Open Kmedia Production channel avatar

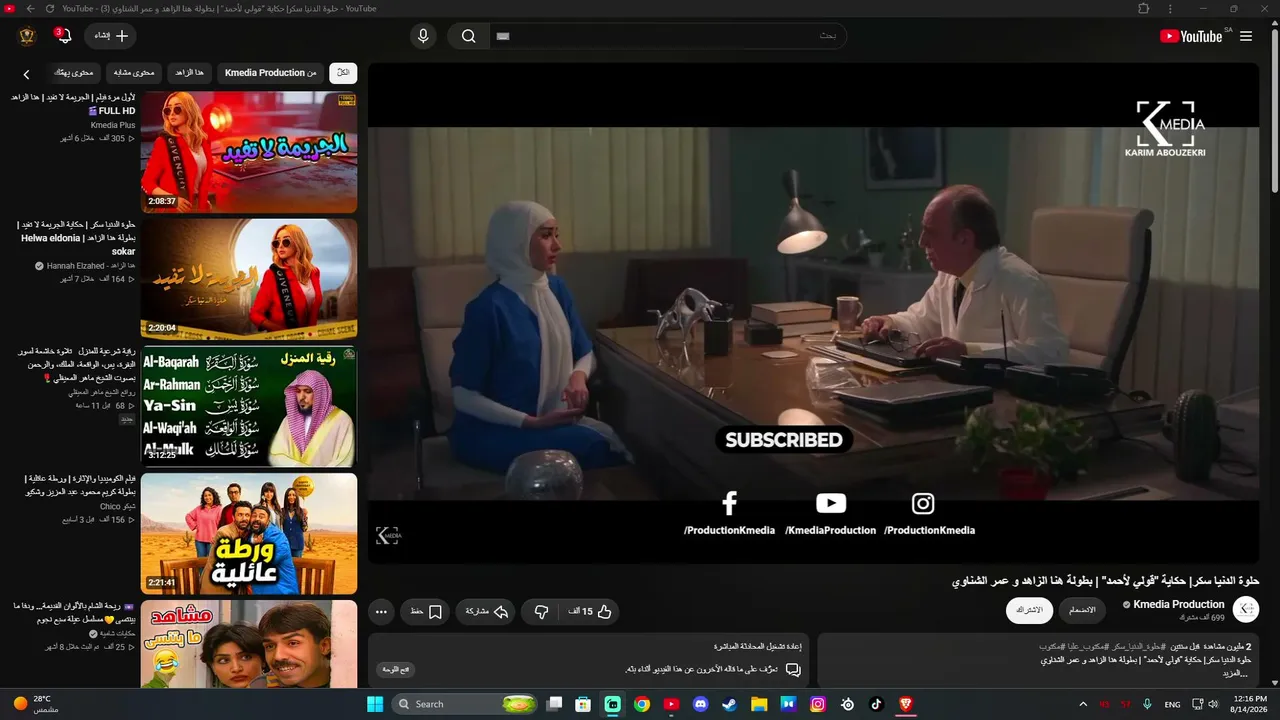point(1246,609)
